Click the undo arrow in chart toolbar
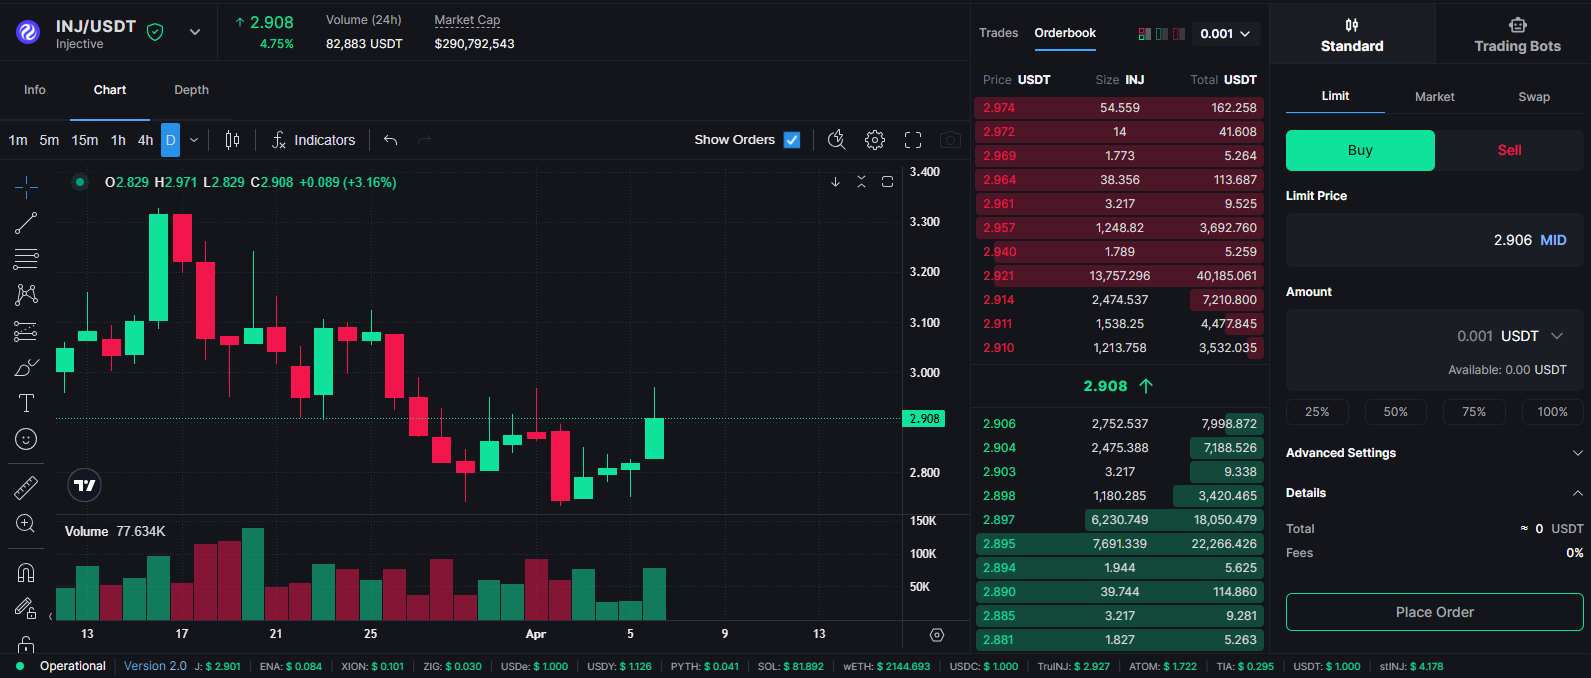This screenshot has width=1591, height=678. tap(391, 140)
